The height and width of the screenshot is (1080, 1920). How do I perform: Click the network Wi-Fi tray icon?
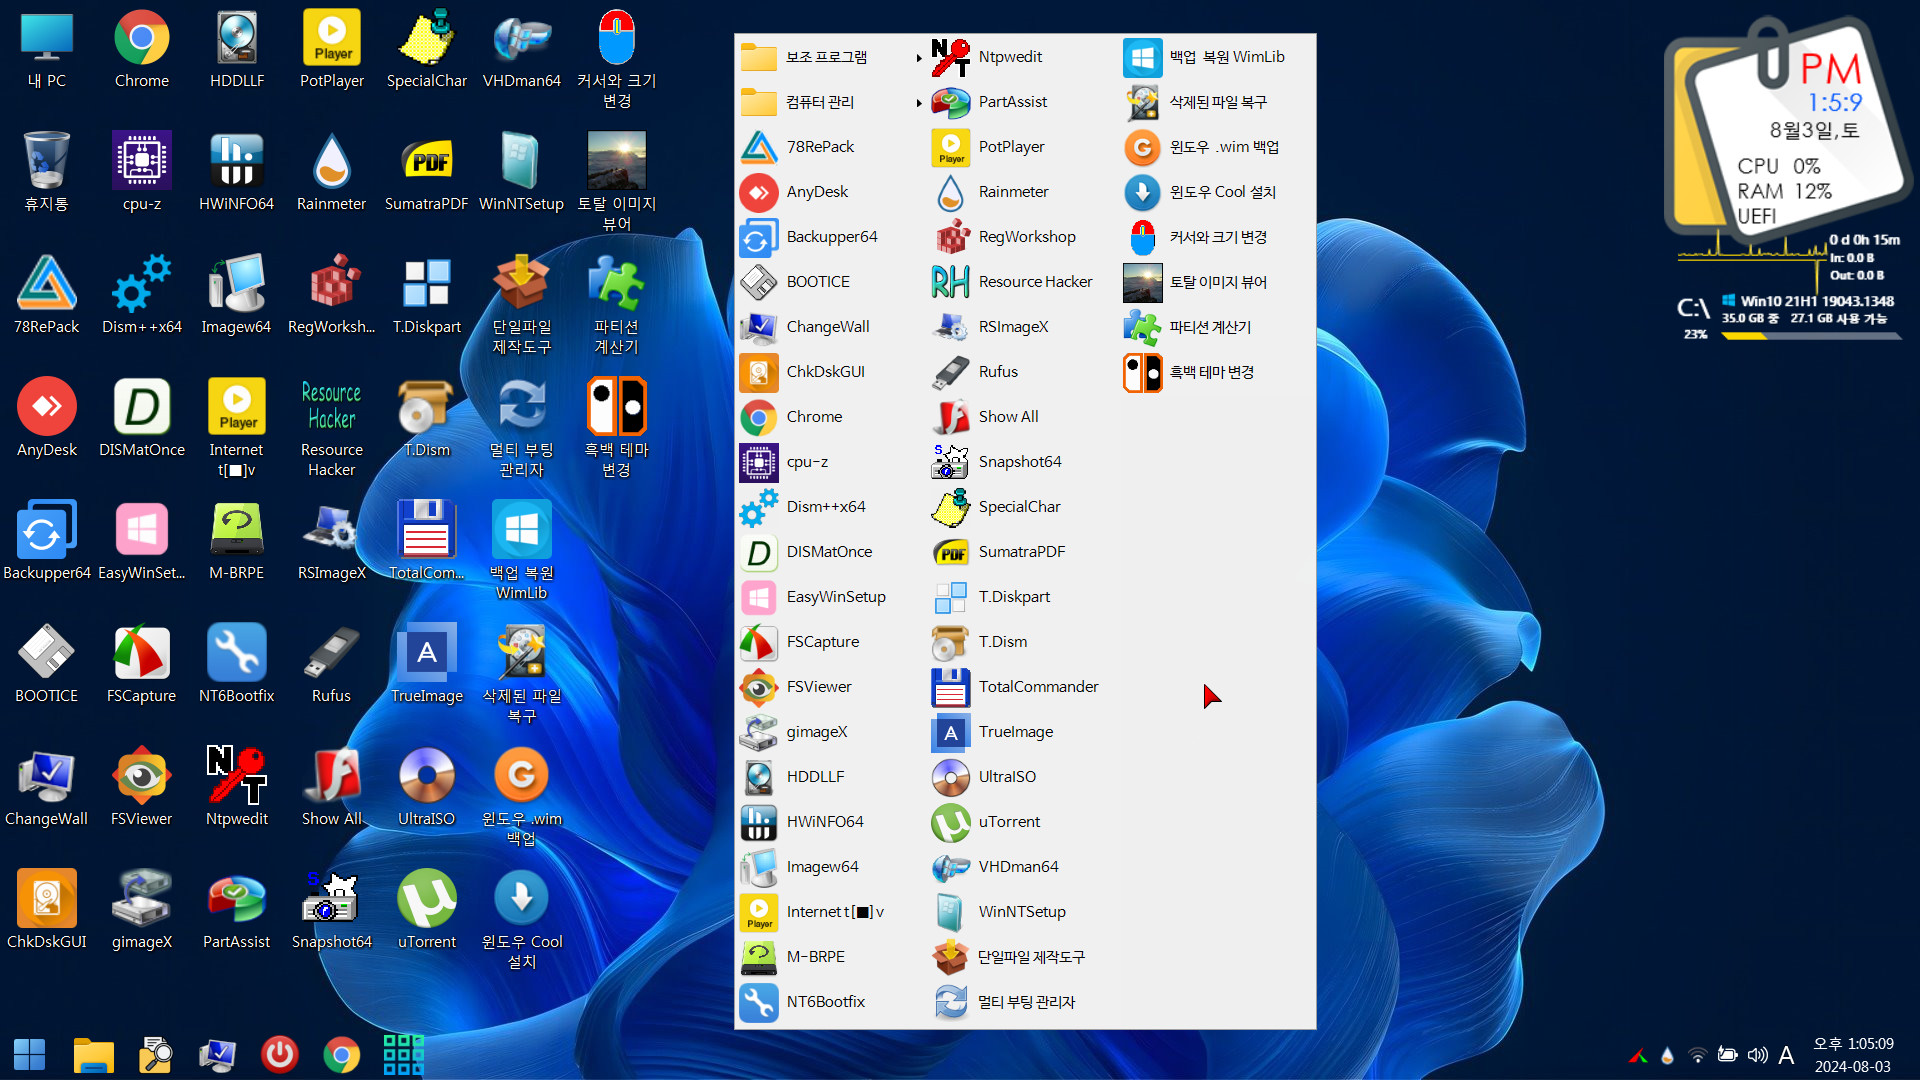[1697, 1055]
